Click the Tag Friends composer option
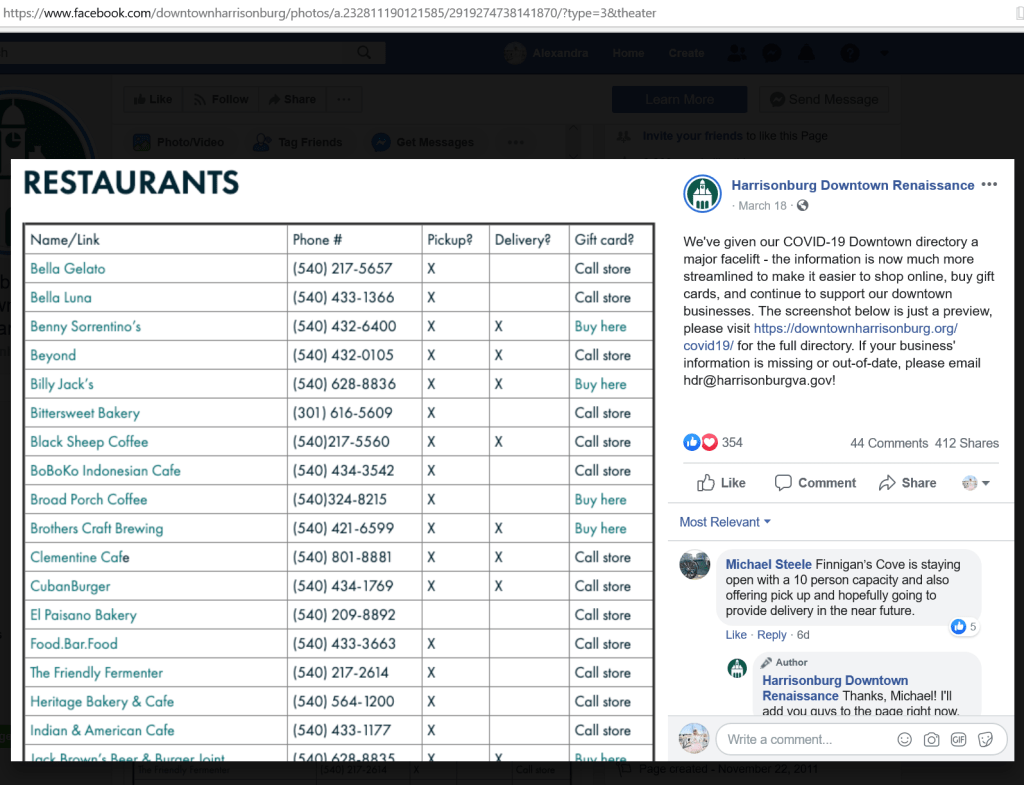This screenshot has width=1024, height=785. click(298, 142)
